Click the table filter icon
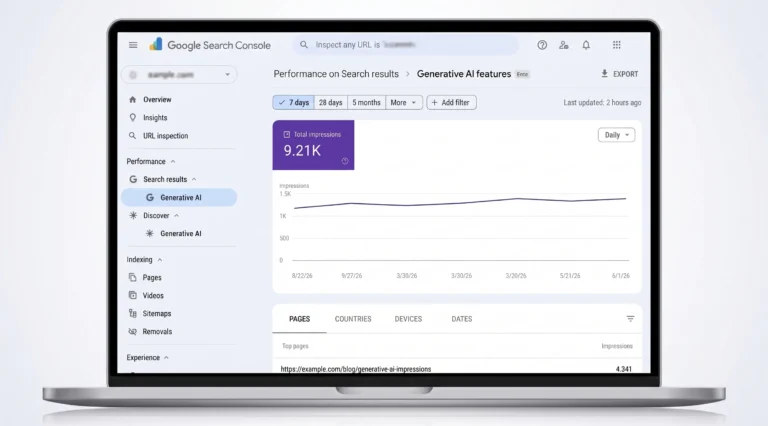This screenshot has width=768, height=426. (x=630, y=319)
